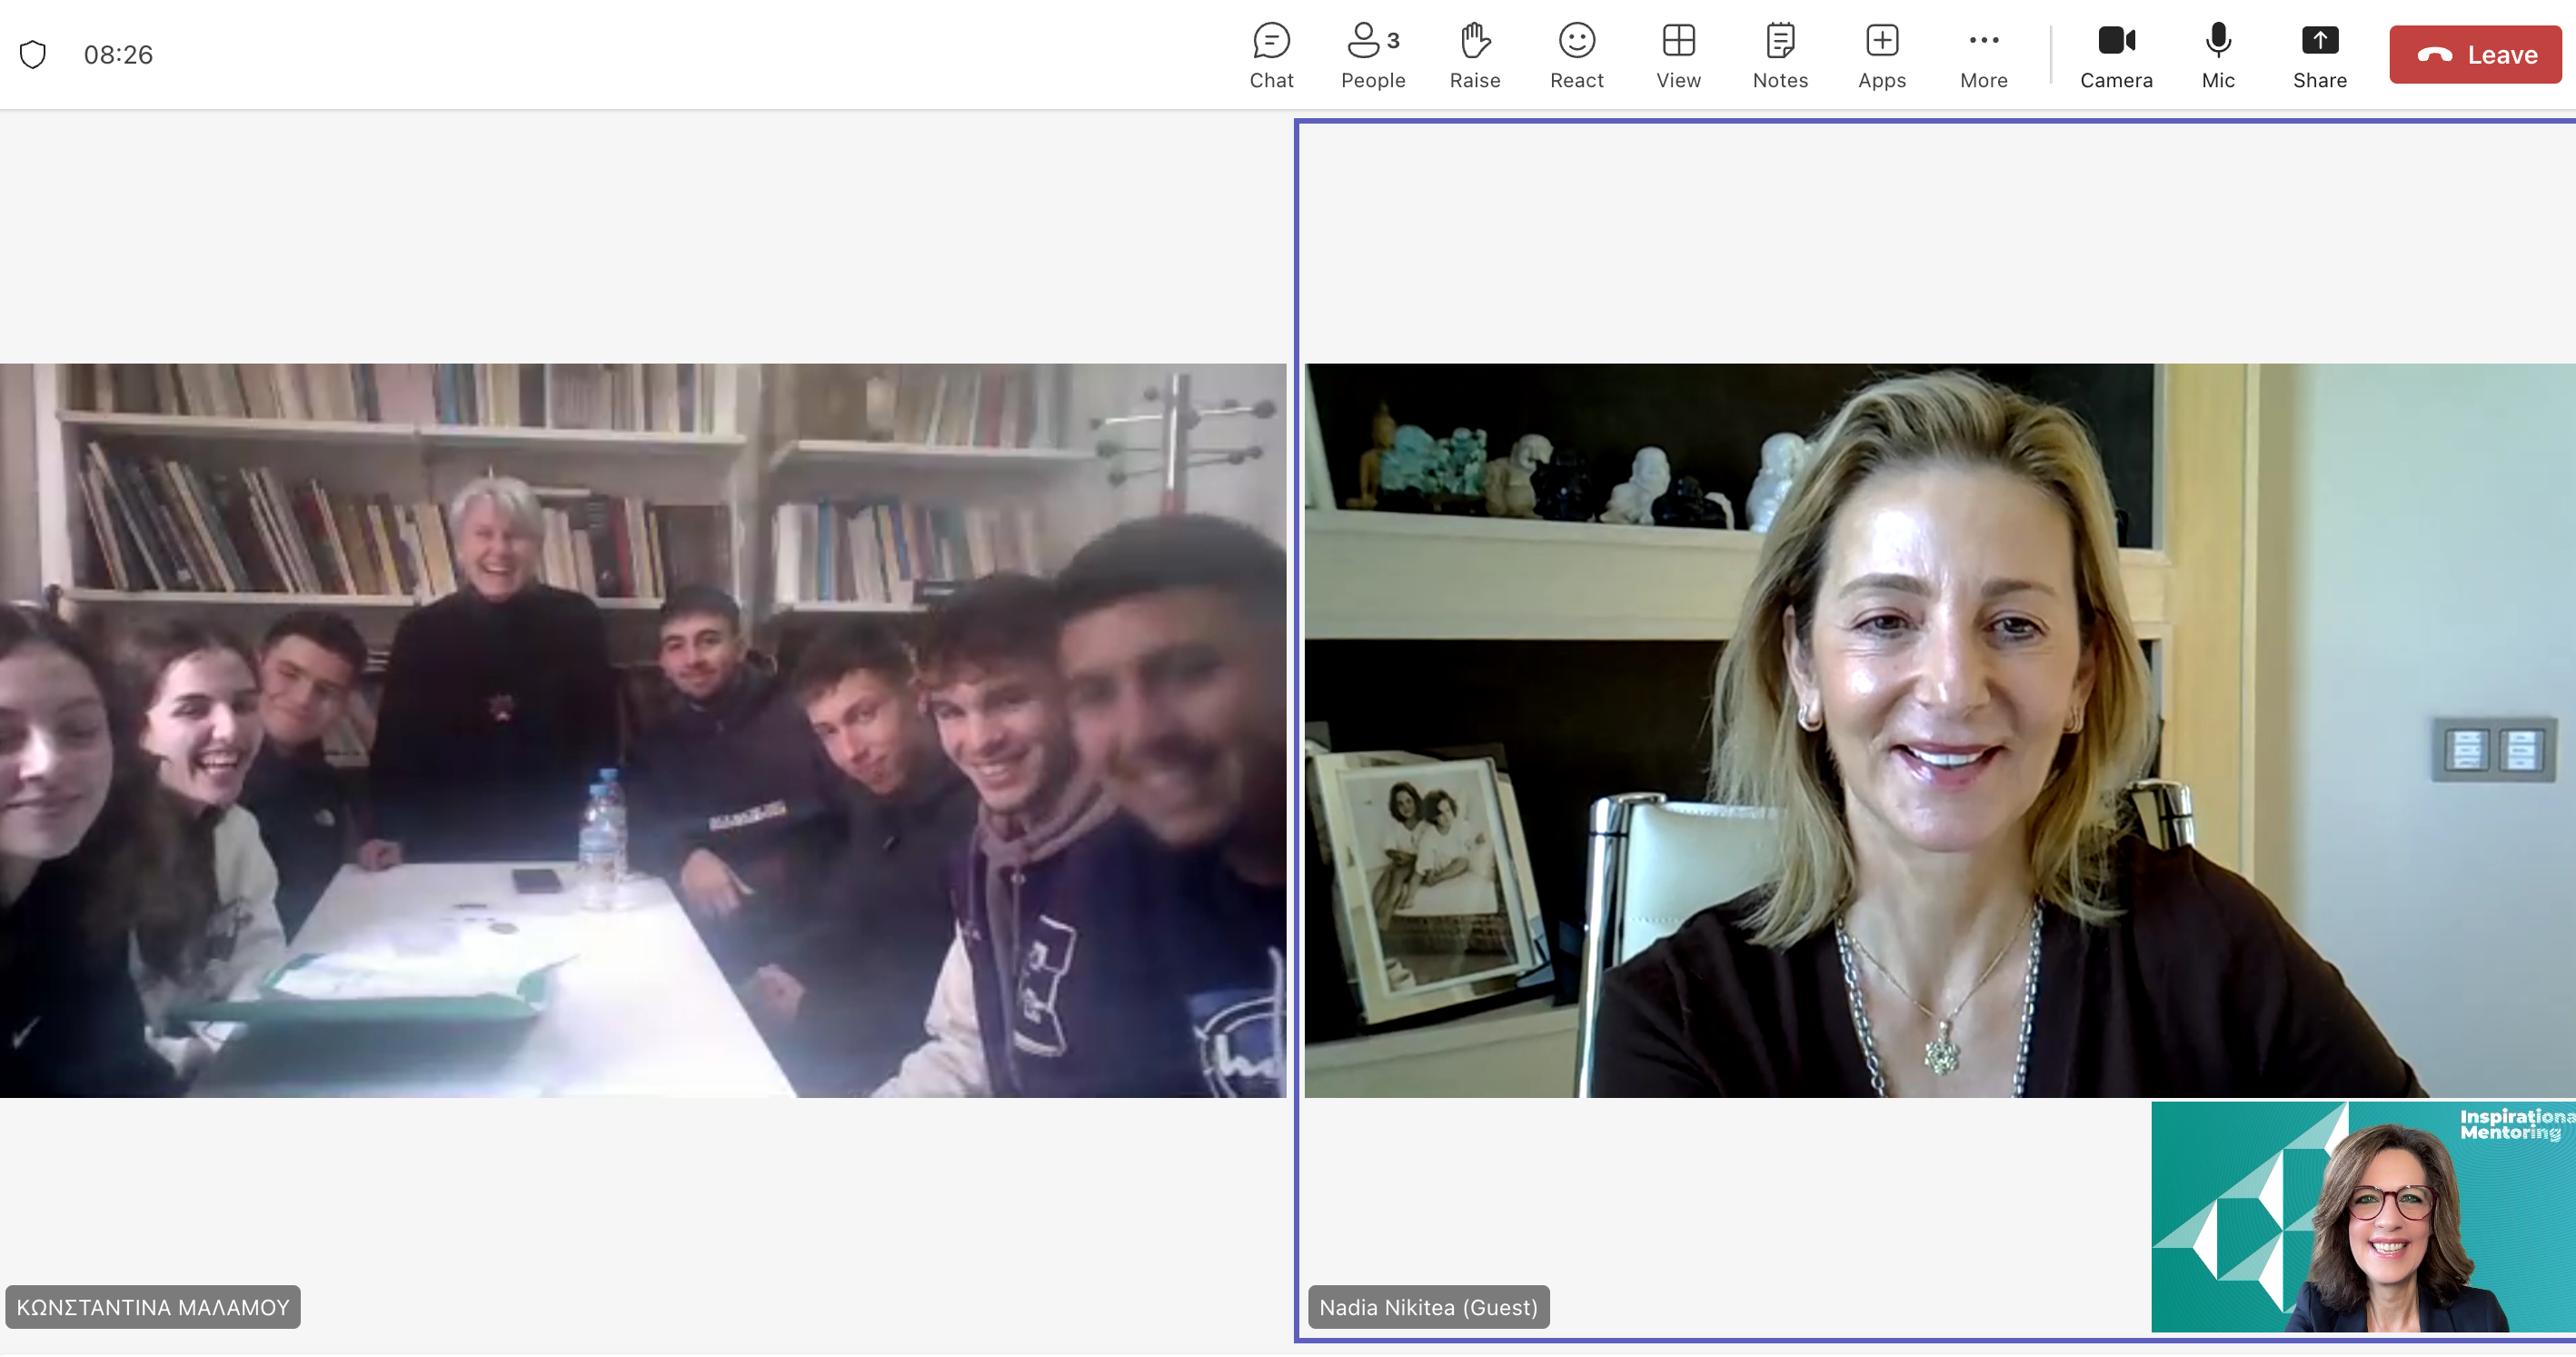This screenshot has width=2576, height=1357.
Task: Show the People participants list
Action: 1371,56
